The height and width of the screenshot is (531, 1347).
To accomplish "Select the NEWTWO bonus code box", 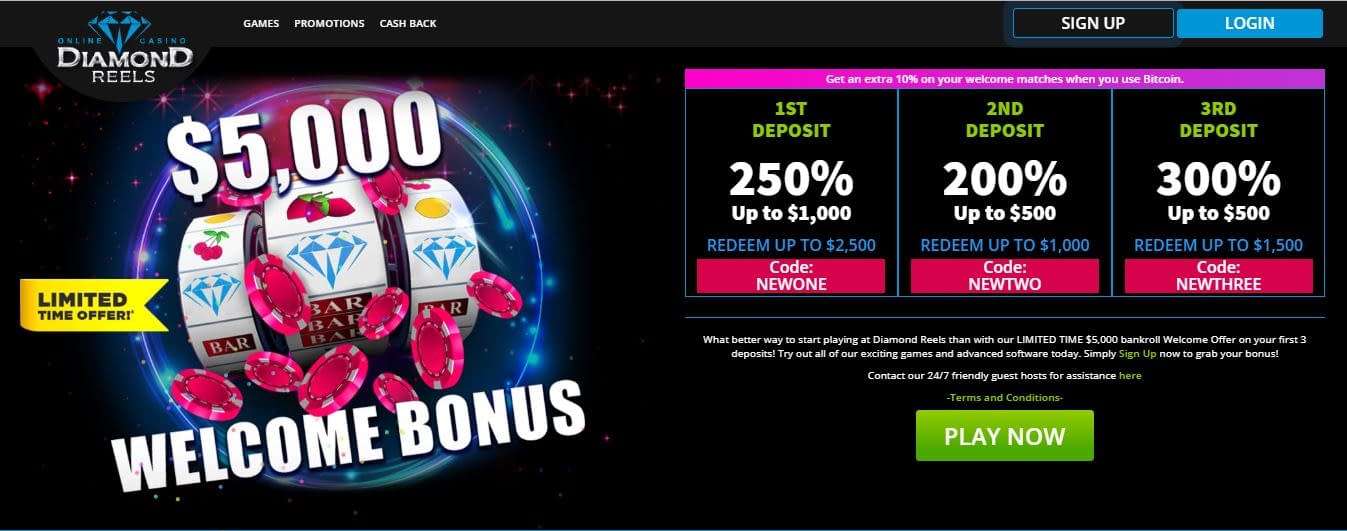I will coord(1005,276).
